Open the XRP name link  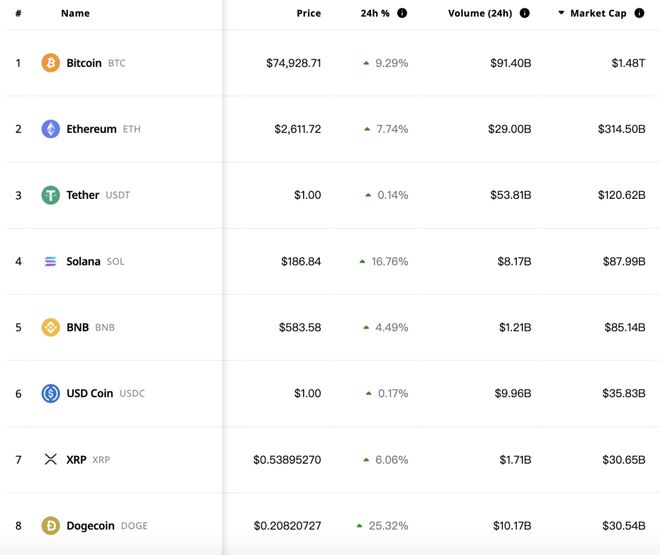click(x=76, y=459)
